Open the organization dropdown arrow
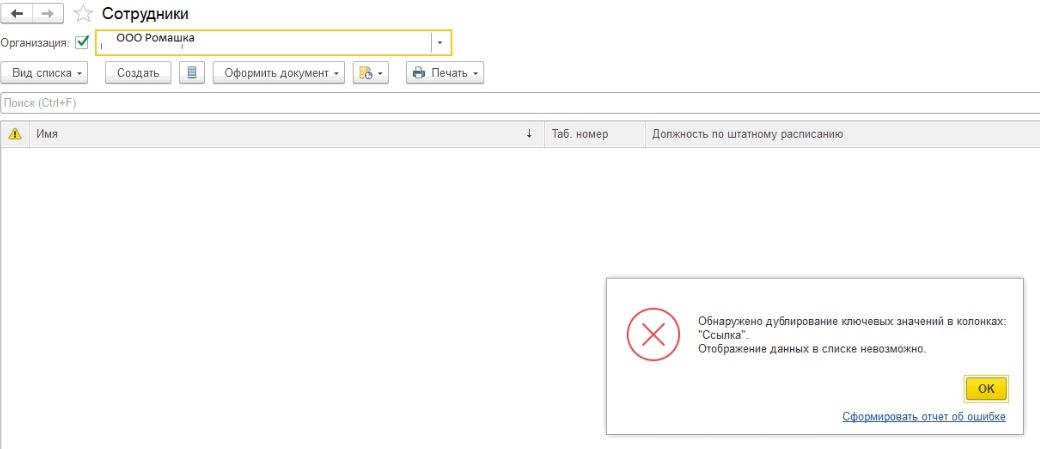 click(x=440, y=42)
